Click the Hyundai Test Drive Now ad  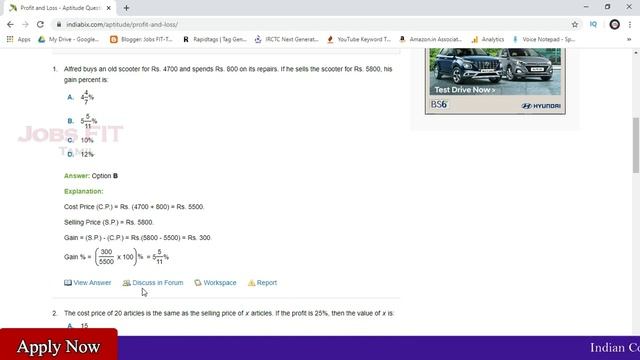pos(495,81)
